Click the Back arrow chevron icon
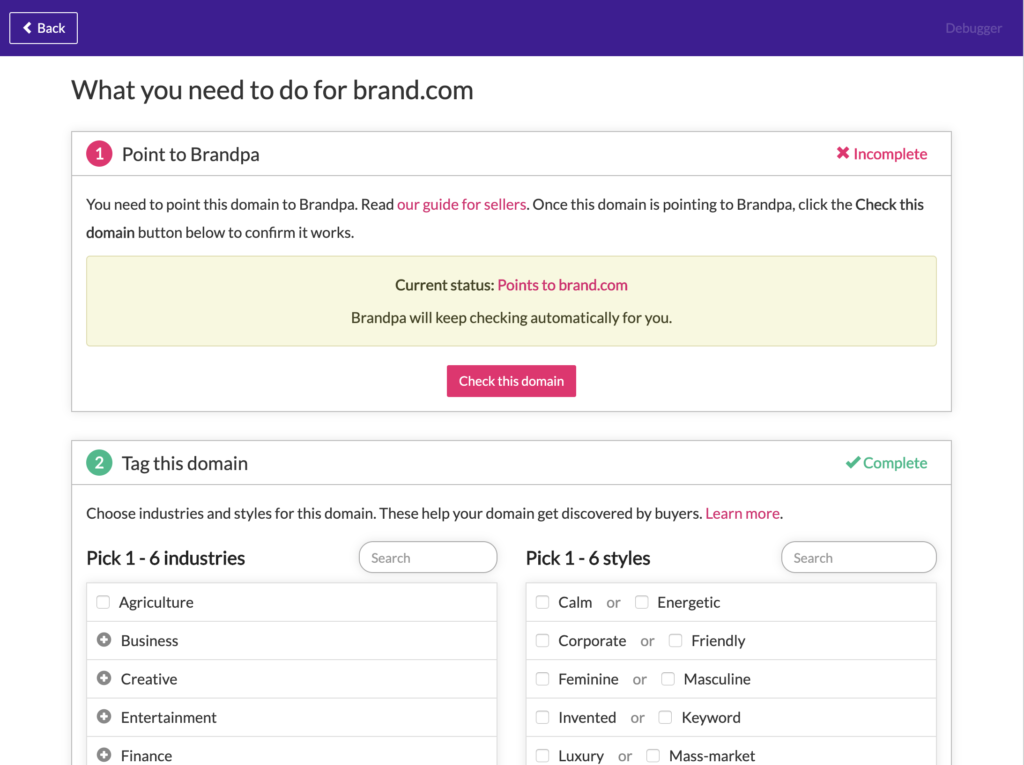 27,27
